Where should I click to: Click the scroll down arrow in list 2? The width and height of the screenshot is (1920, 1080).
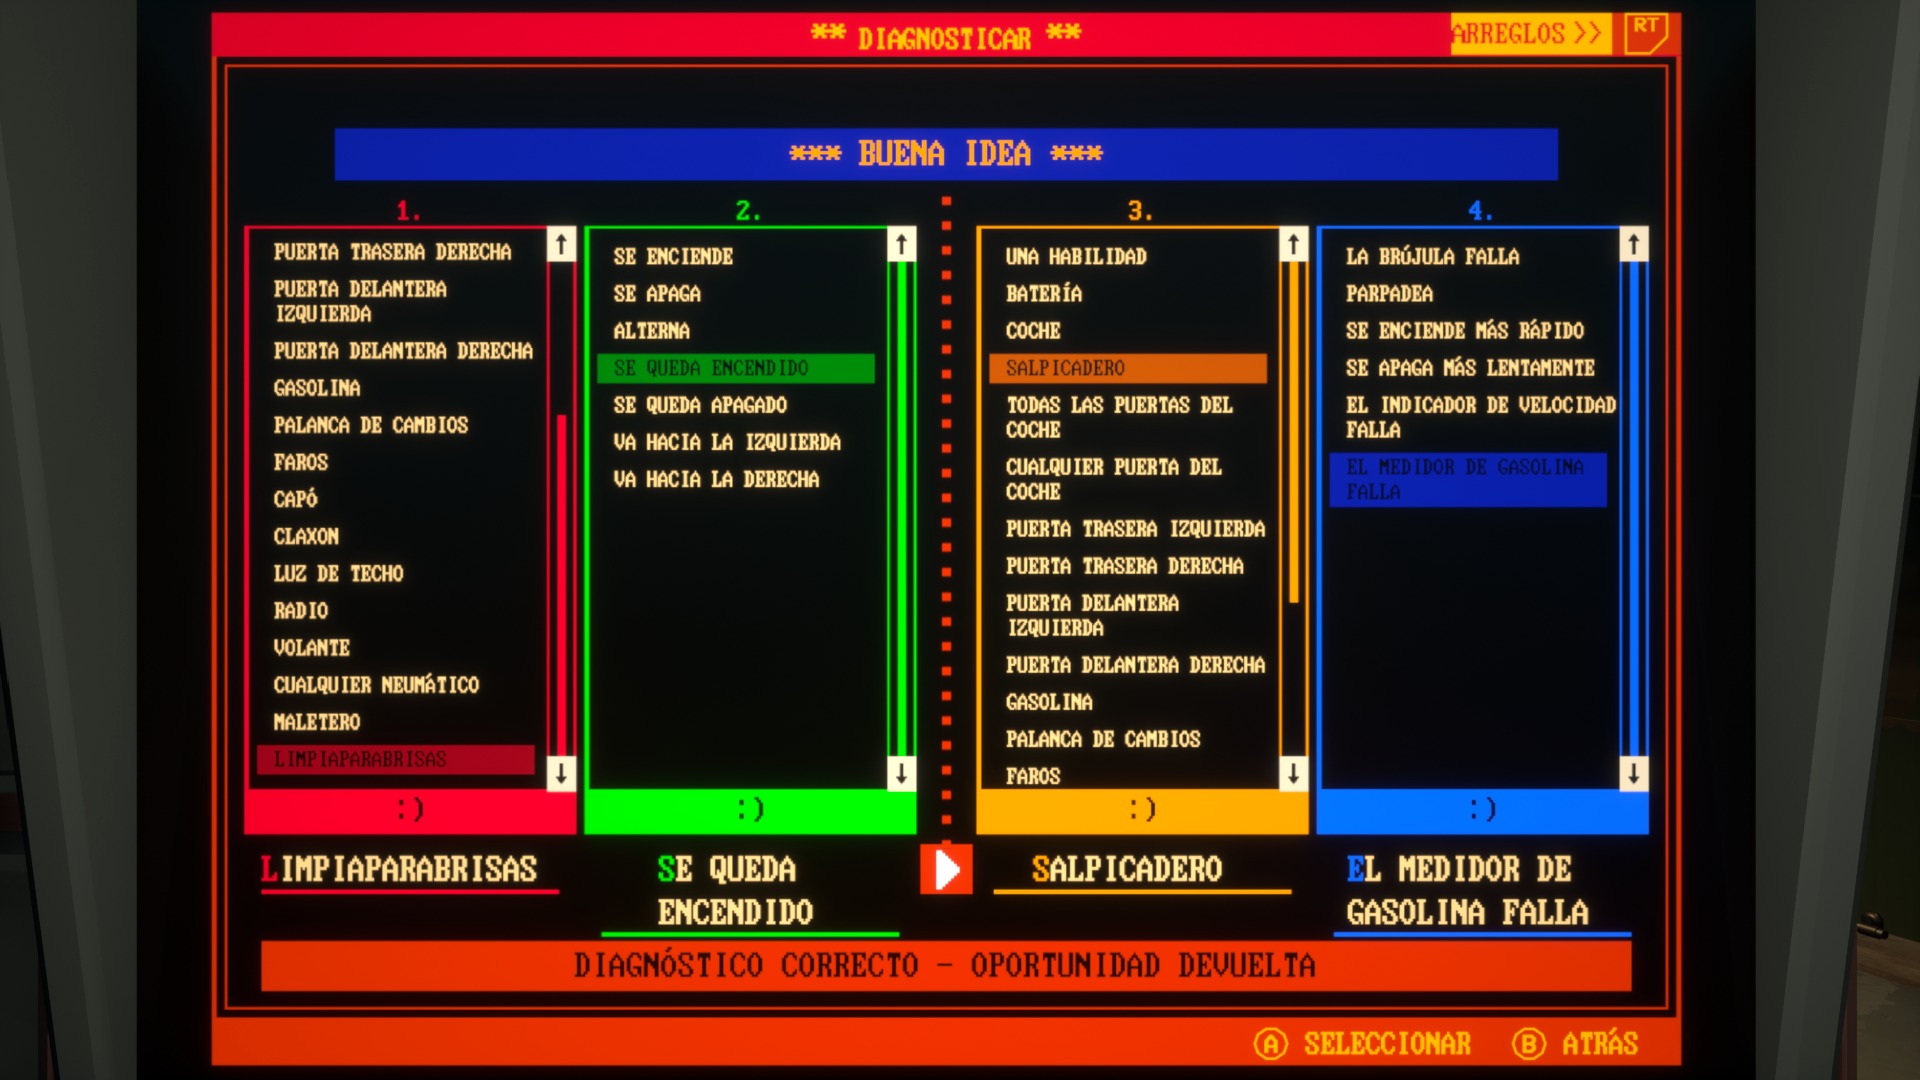pos(901,772)
